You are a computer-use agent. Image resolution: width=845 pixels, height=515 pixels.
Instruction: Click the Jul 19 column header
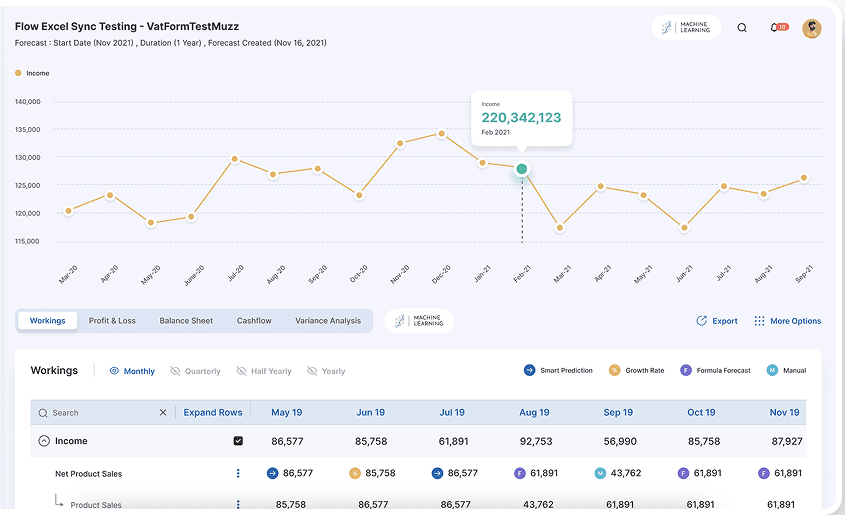[452, 413]
